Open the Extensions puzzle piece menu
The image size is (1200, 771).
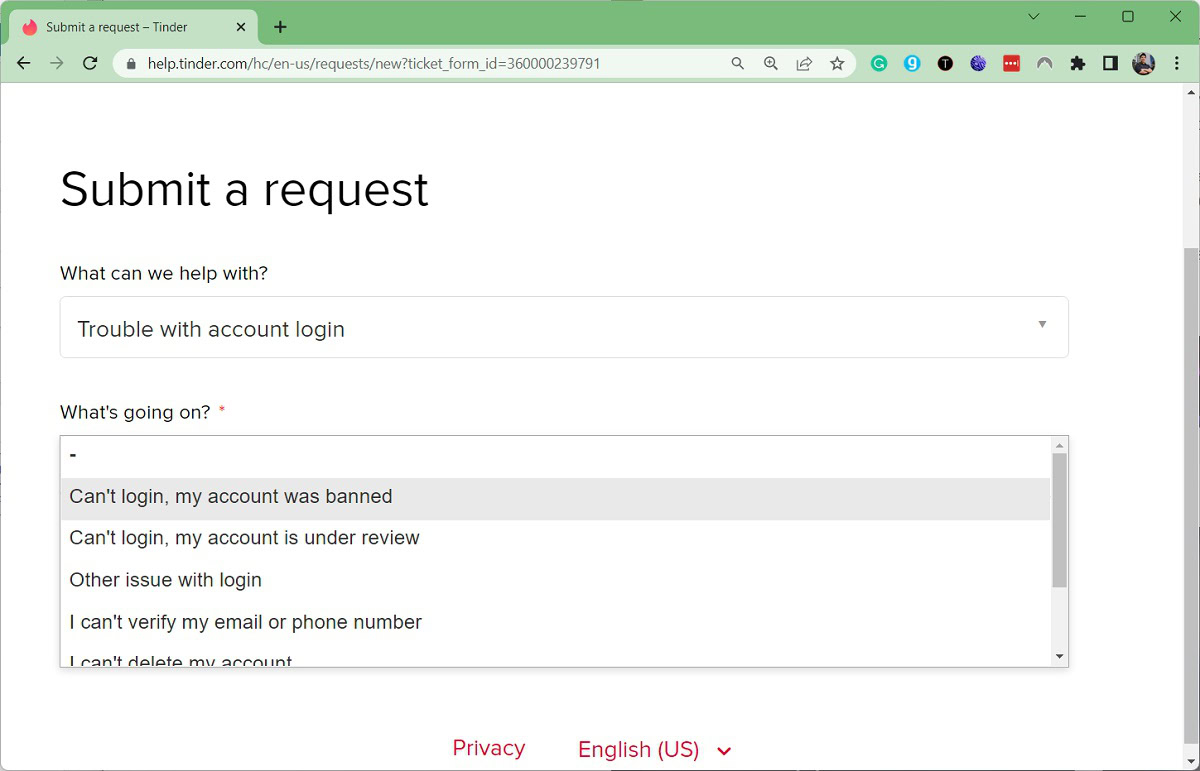(1077, 63)
